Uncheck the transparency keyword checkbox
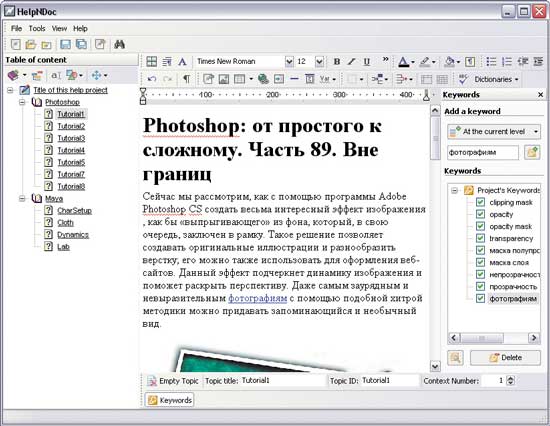 [x=480, y=238]
